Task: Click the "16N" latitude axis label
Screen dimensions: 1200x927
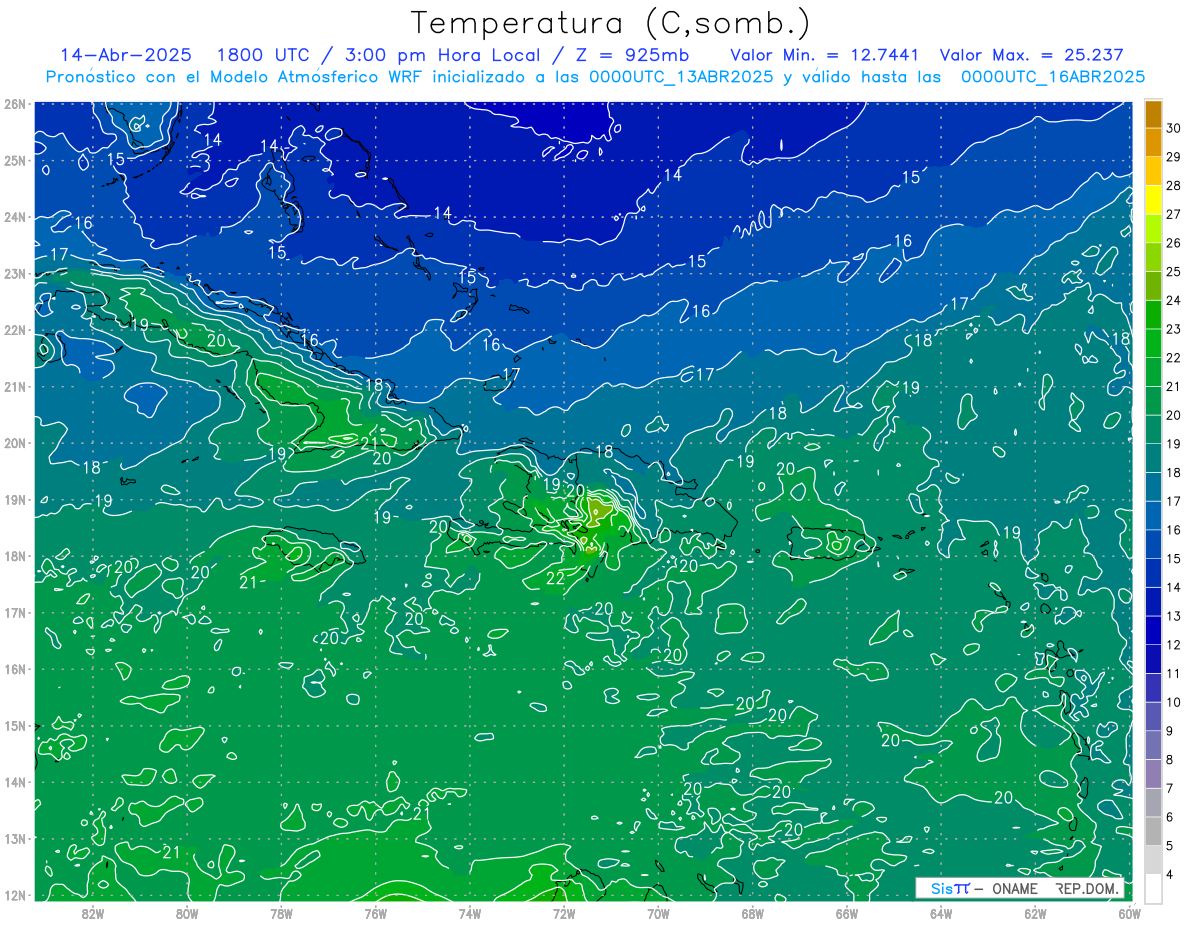Action: [15, 669]
